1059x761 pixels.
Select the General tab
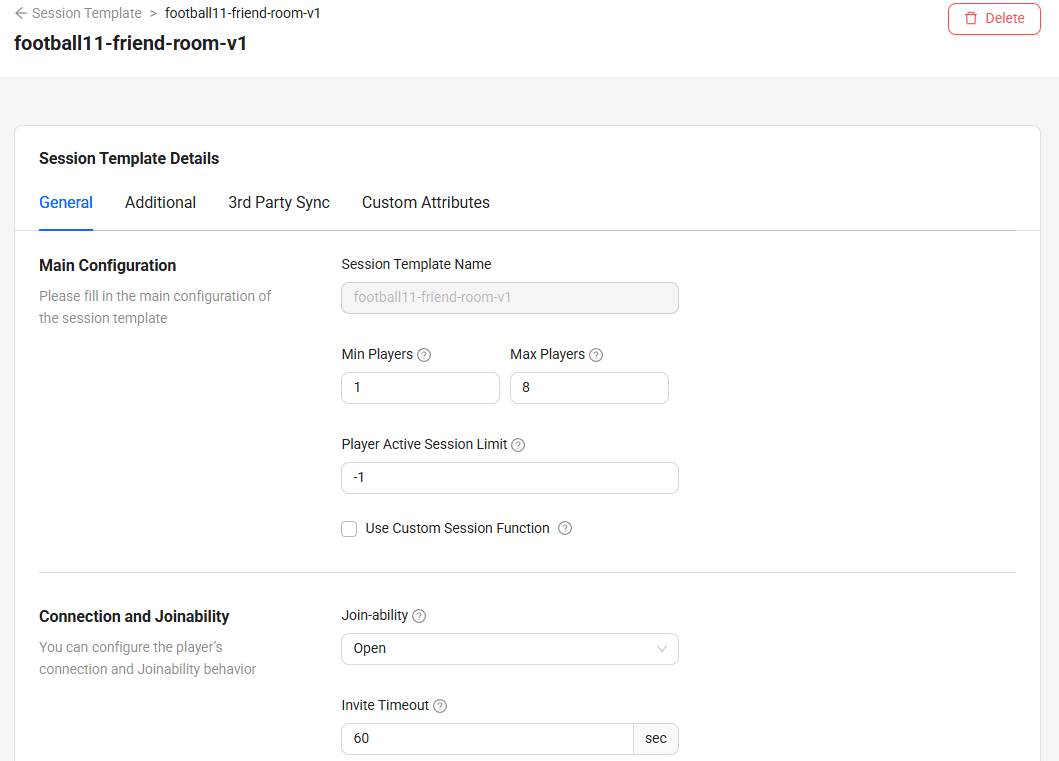pyautogui.click(x=66, y=203)
